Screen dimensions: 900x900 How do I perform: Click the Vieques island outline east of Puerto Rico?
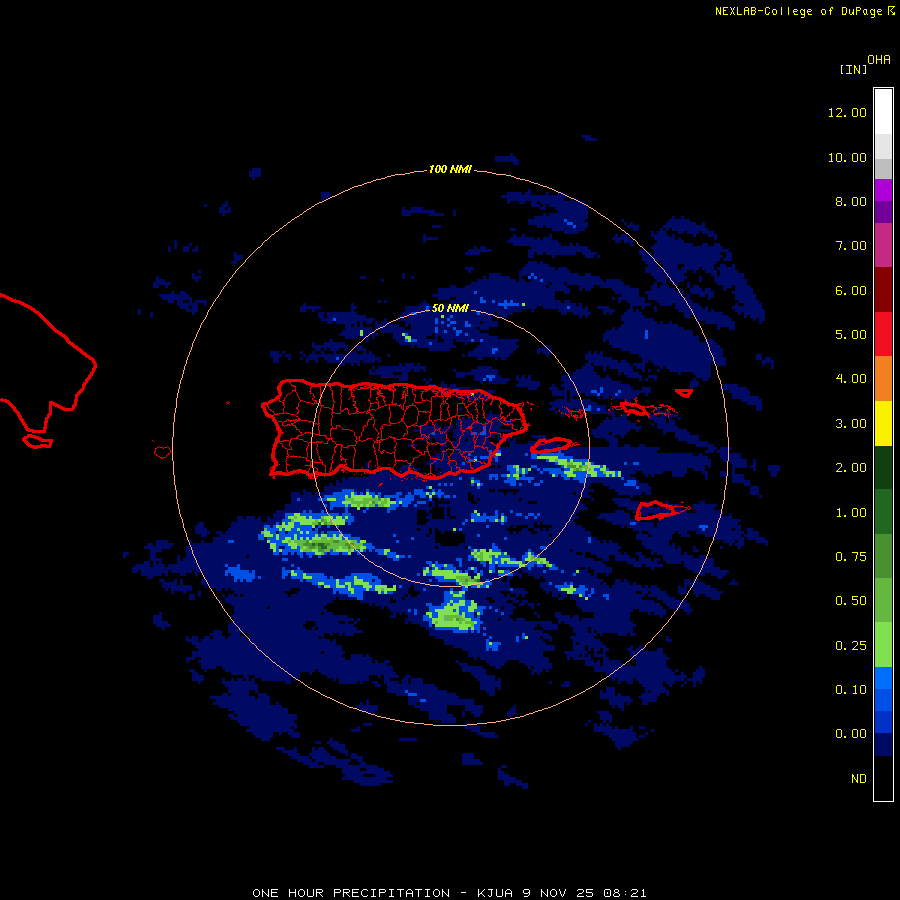click(551, 445)
